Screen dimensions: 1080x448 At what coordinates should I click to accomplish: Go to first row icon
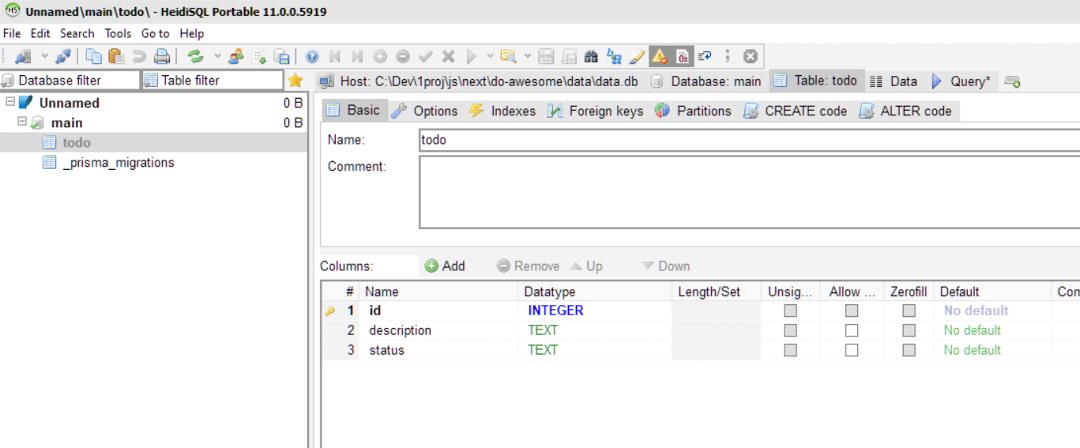point(335,56)
